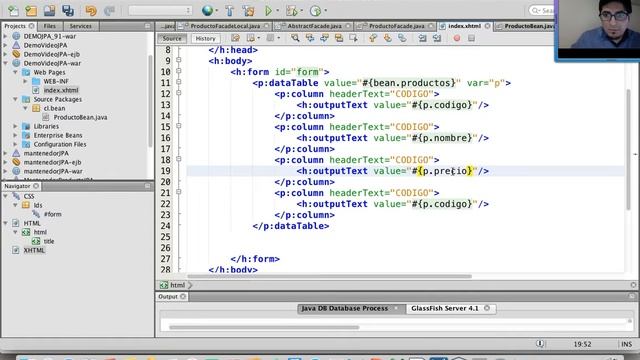640x360 pixels.
Task: Click the Next Bookmark icon
Action: click(x=387, y=38)
